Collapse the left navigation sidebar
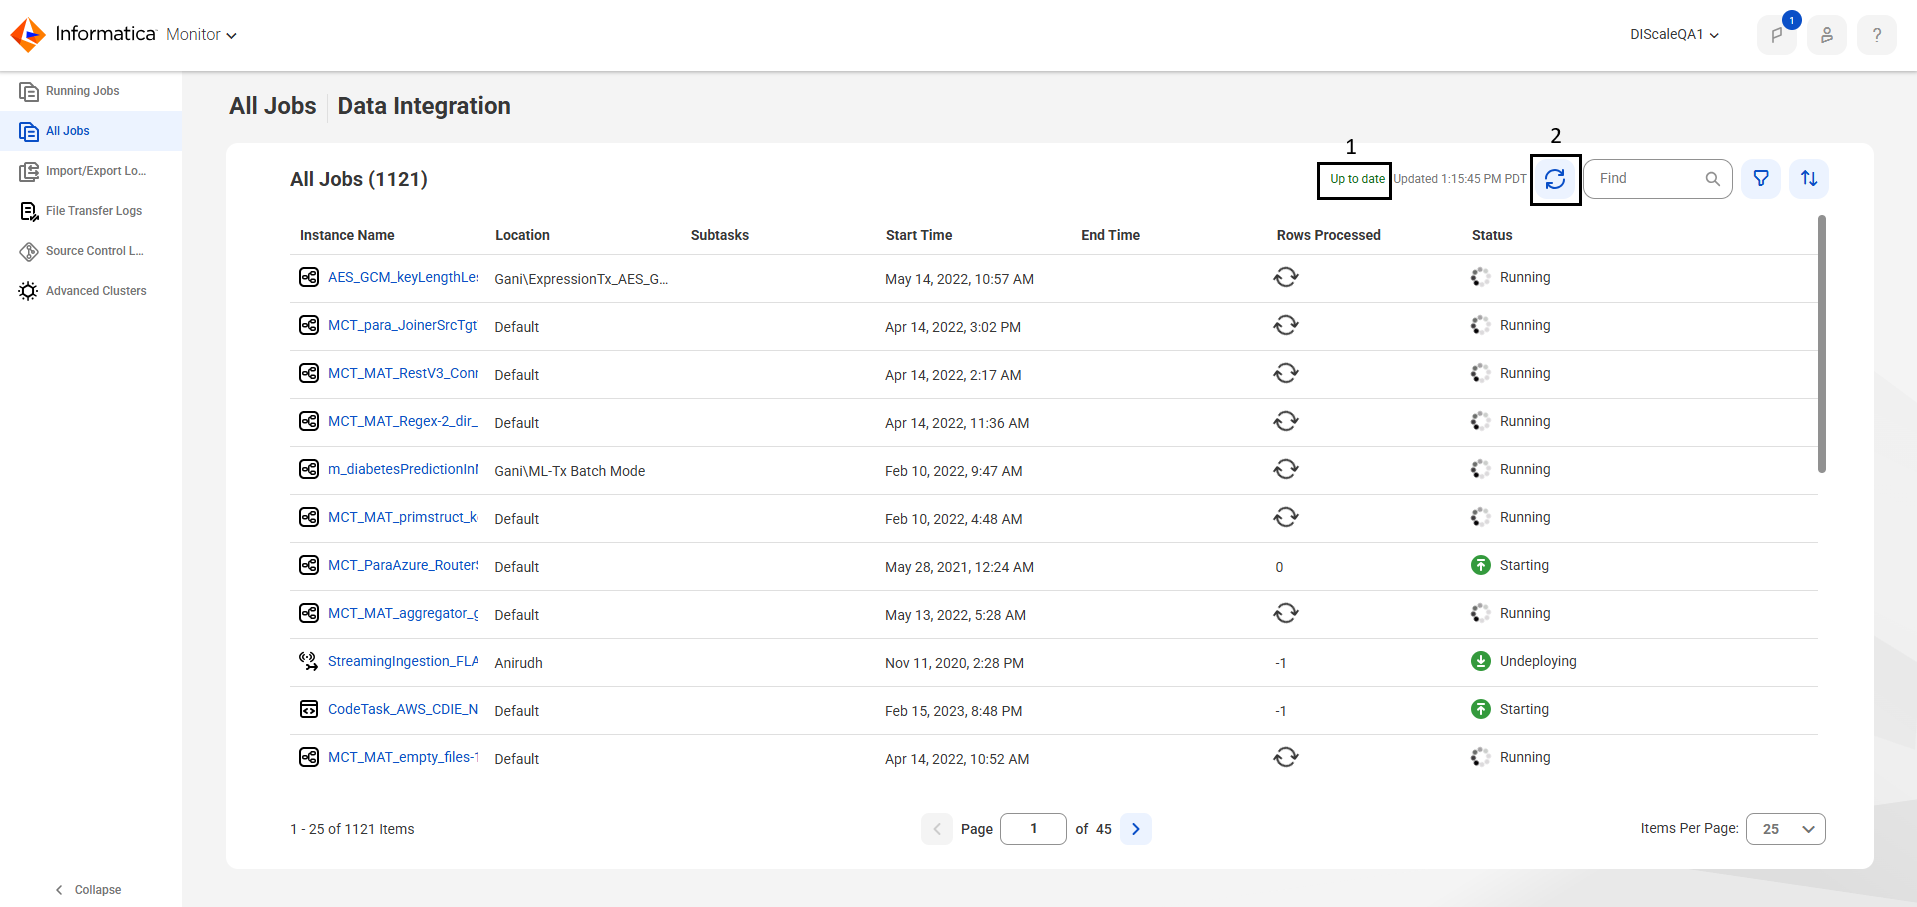This screenshot has width=1917, height=907. (x=88, y=890)
